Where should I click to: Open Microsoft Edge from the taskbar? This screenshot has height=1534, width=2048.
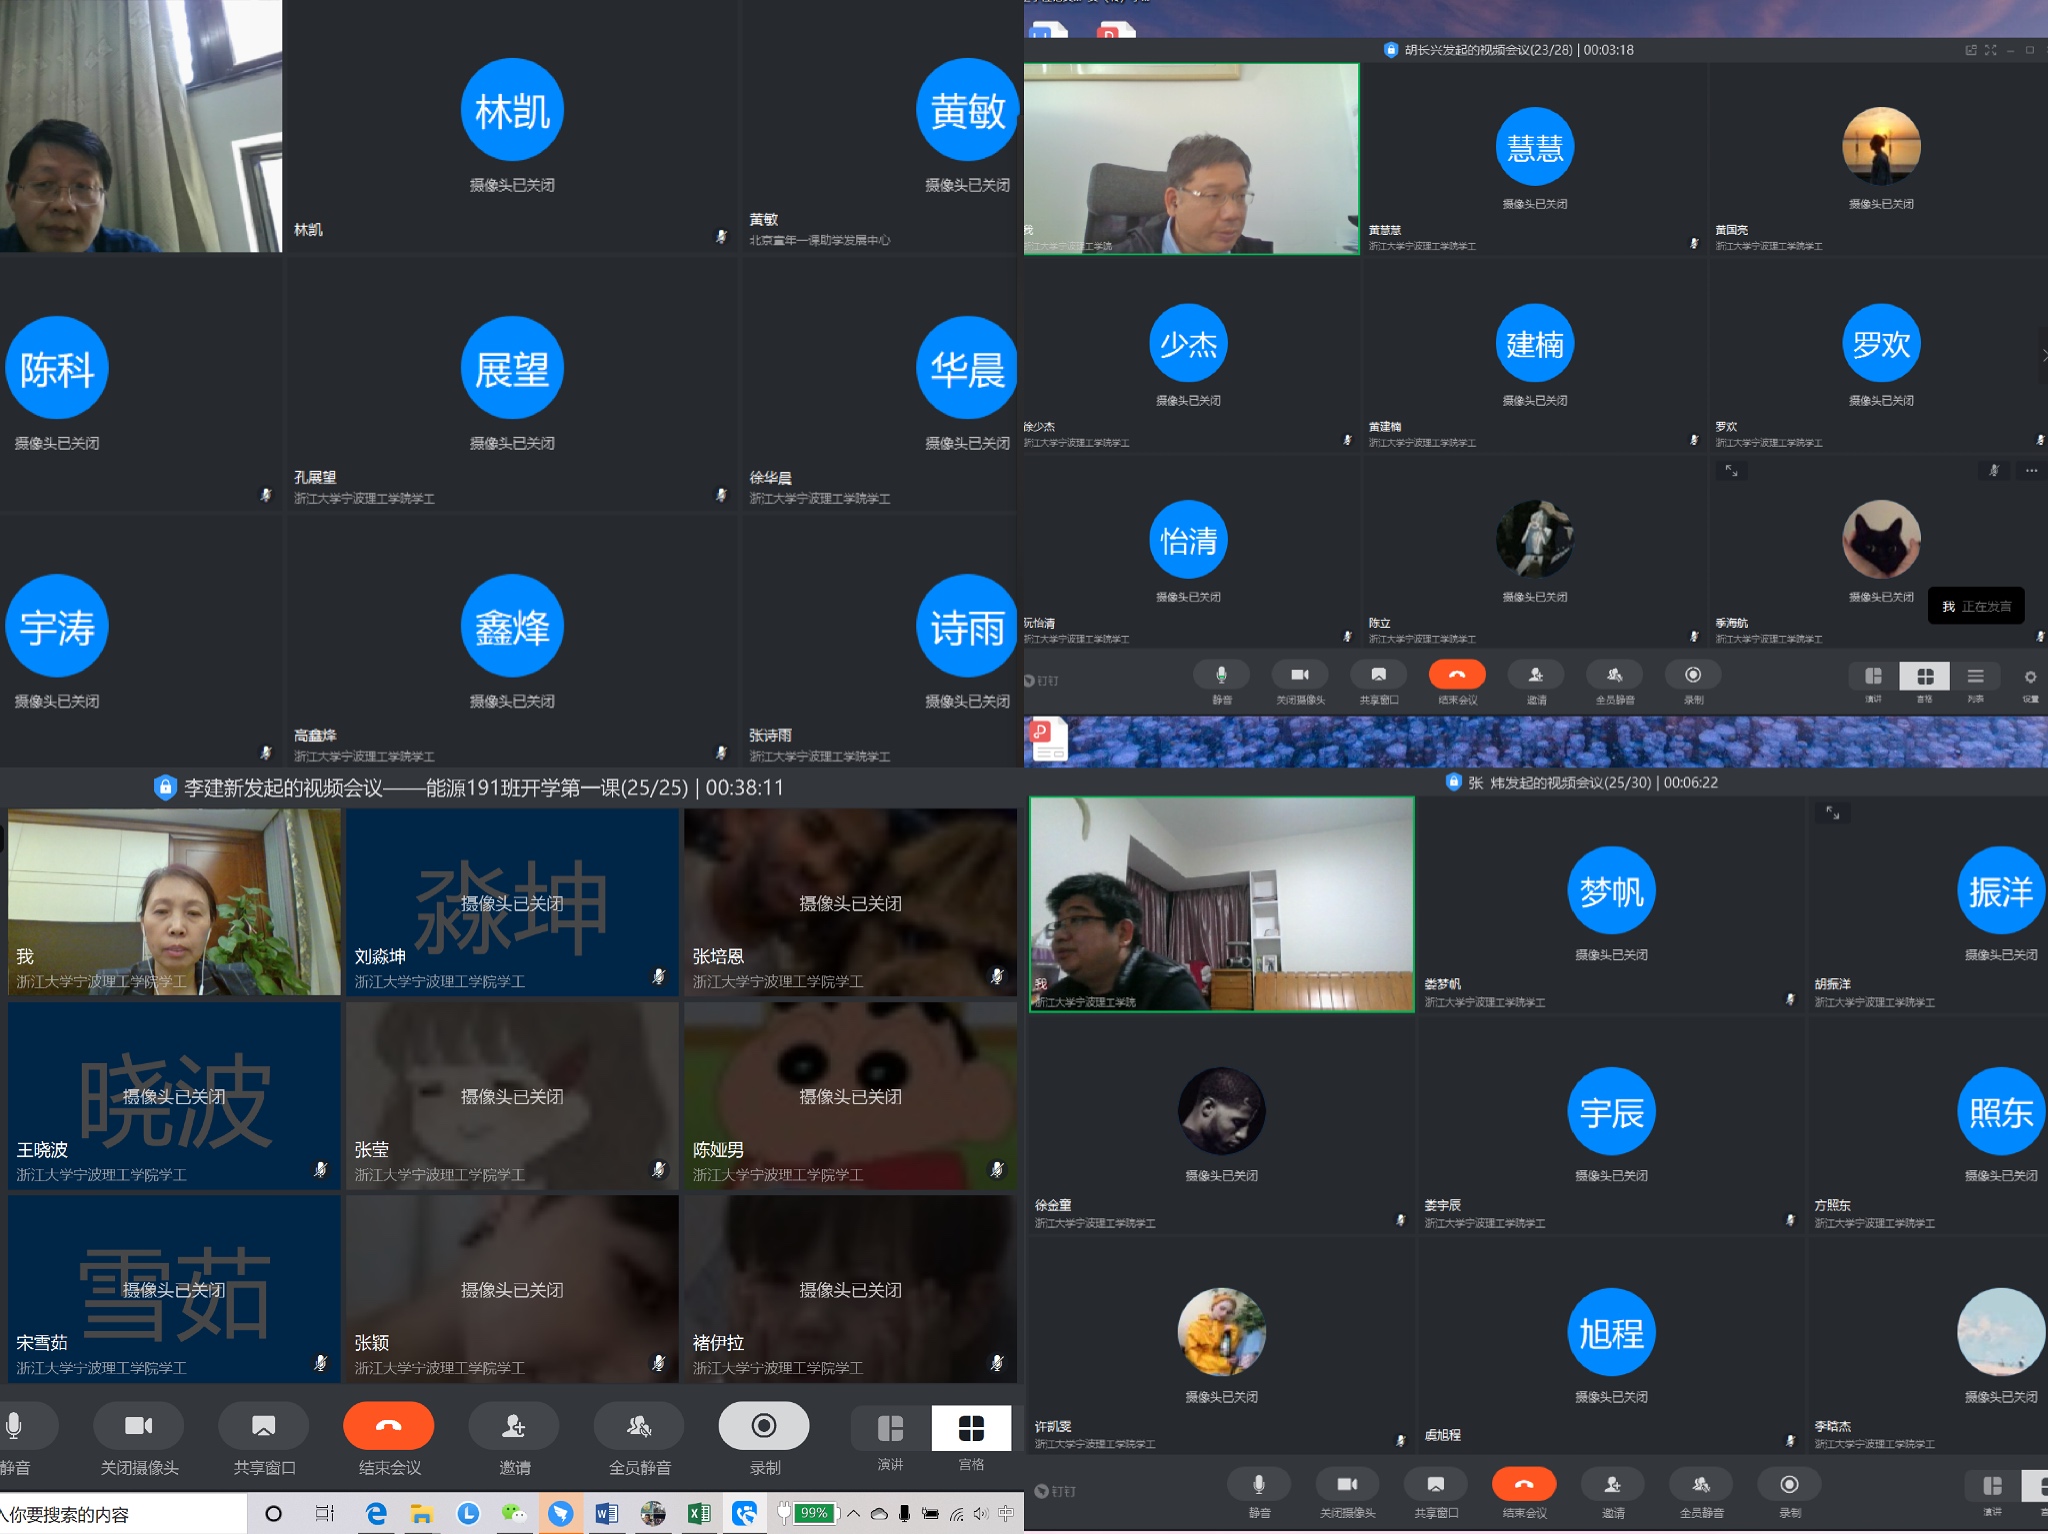[x=376, y=1513]
